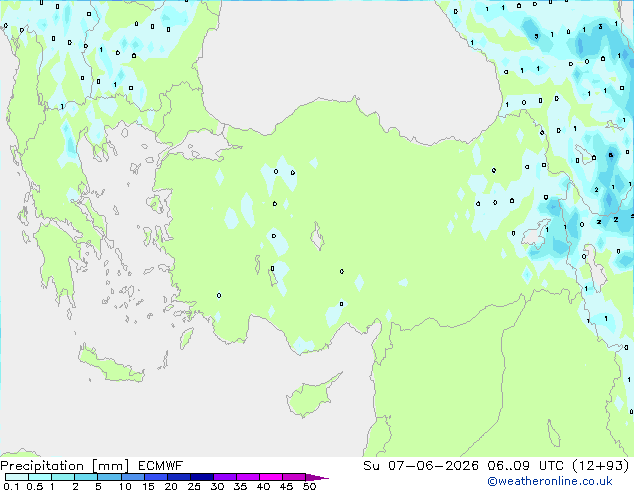Click the "06..09 UTC" time text
Image resolution: width=634 pixels, height=490 pixels.
[x=525, y=466]
